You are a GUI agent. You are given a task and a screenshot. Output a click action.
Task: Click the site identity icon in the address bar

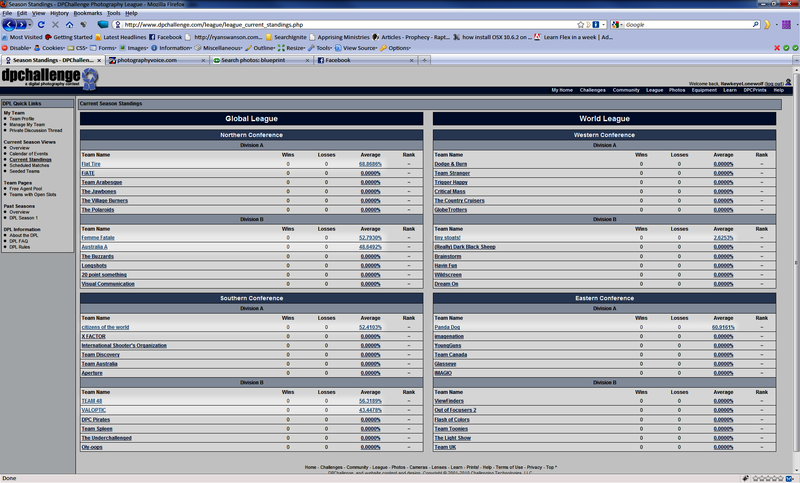(x=118, y=24)
